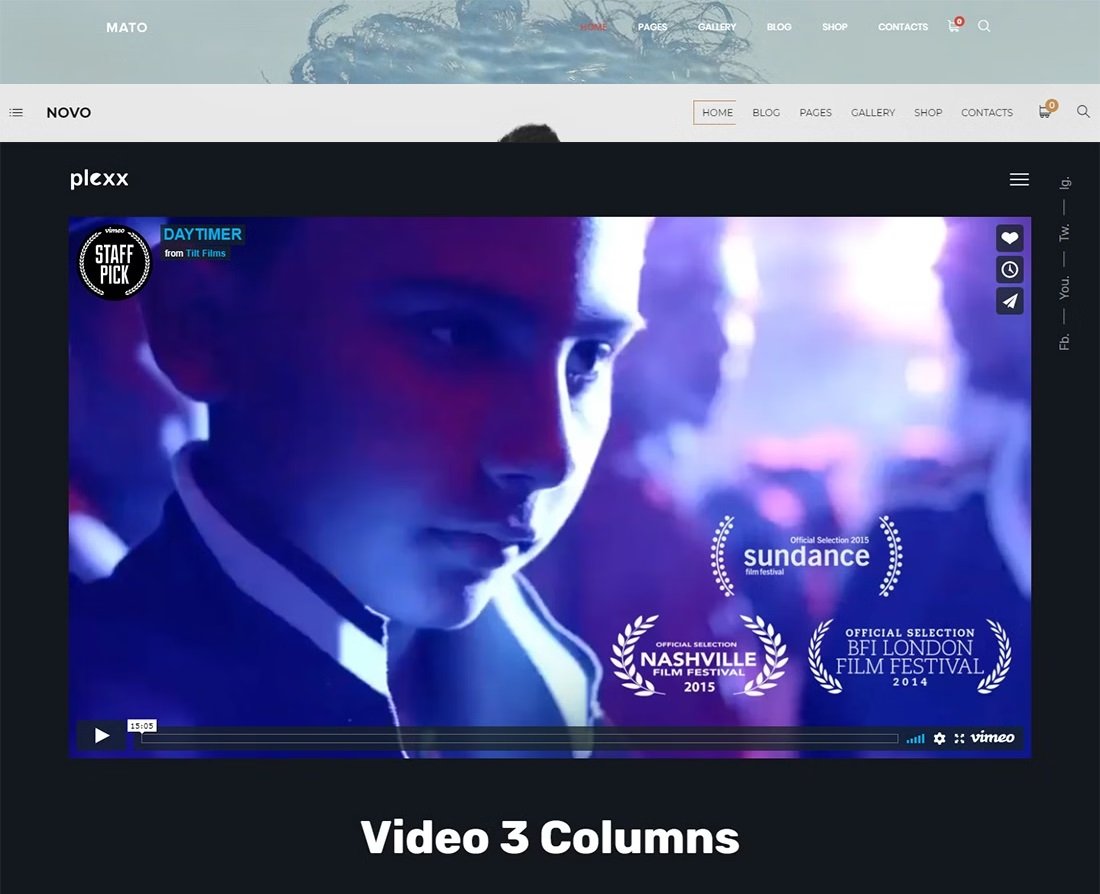Select HOME in the MATO menu
1100x894 pixels.
593,27
